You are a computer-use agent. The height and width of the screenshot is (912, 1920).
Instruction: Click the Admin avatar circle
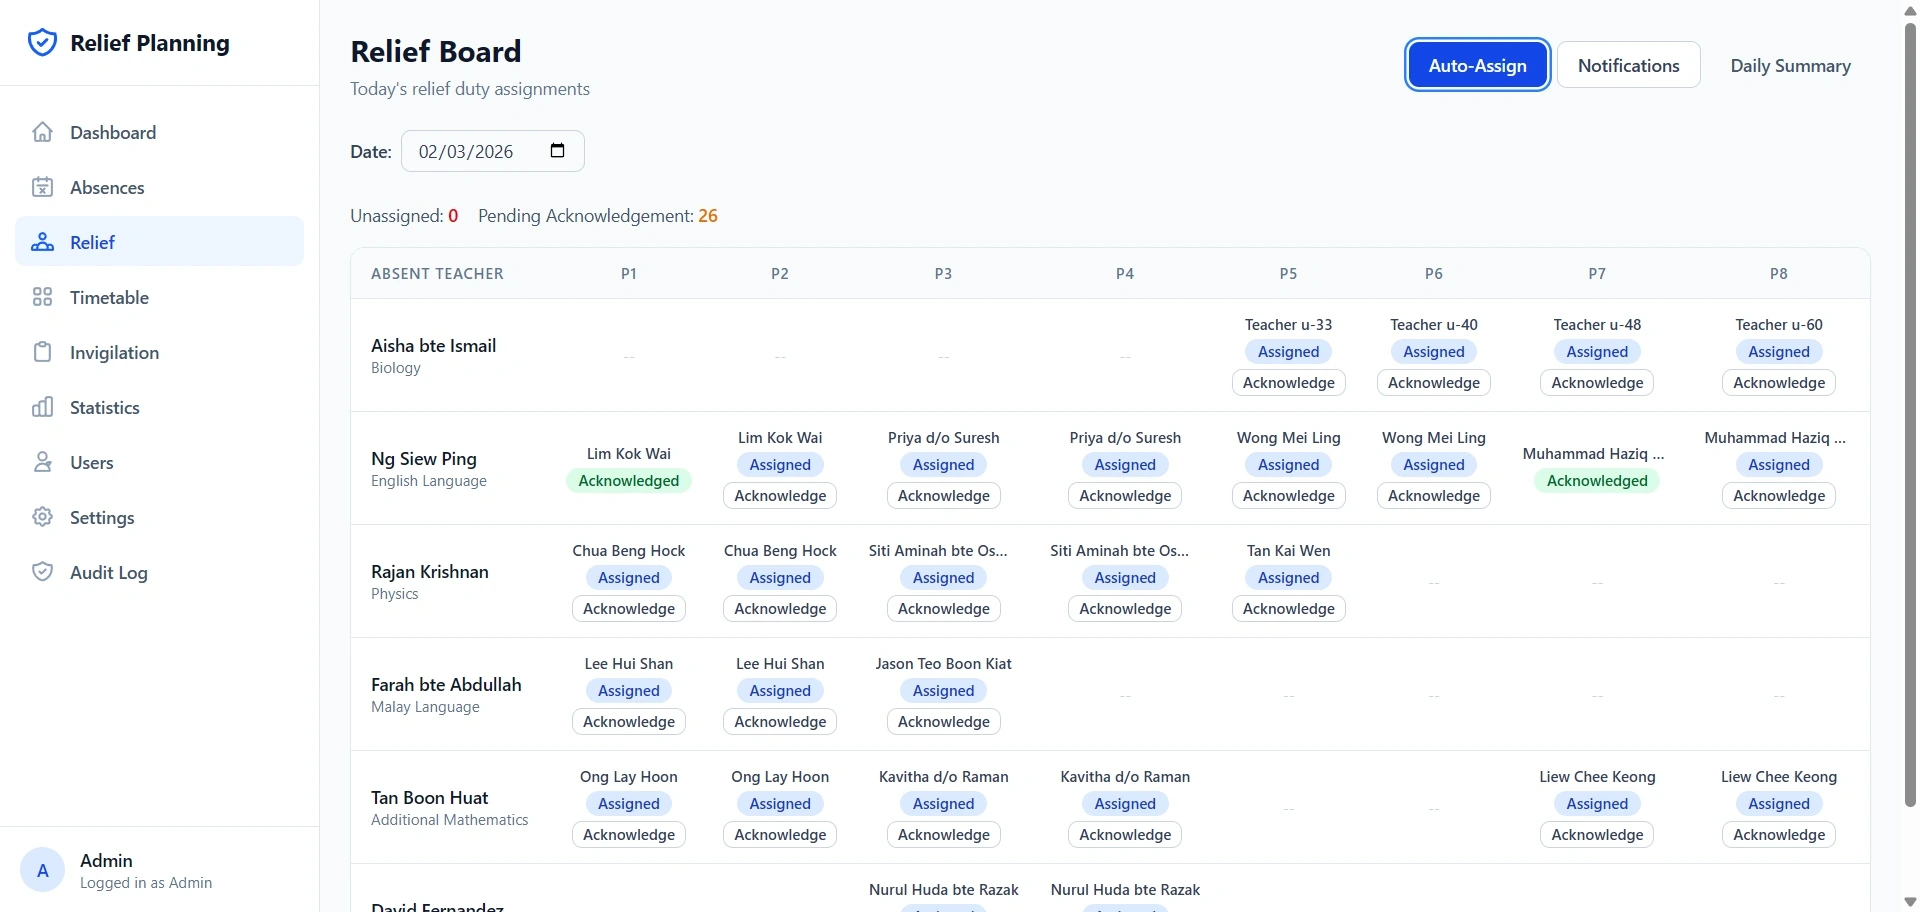(x=42, y=871)
